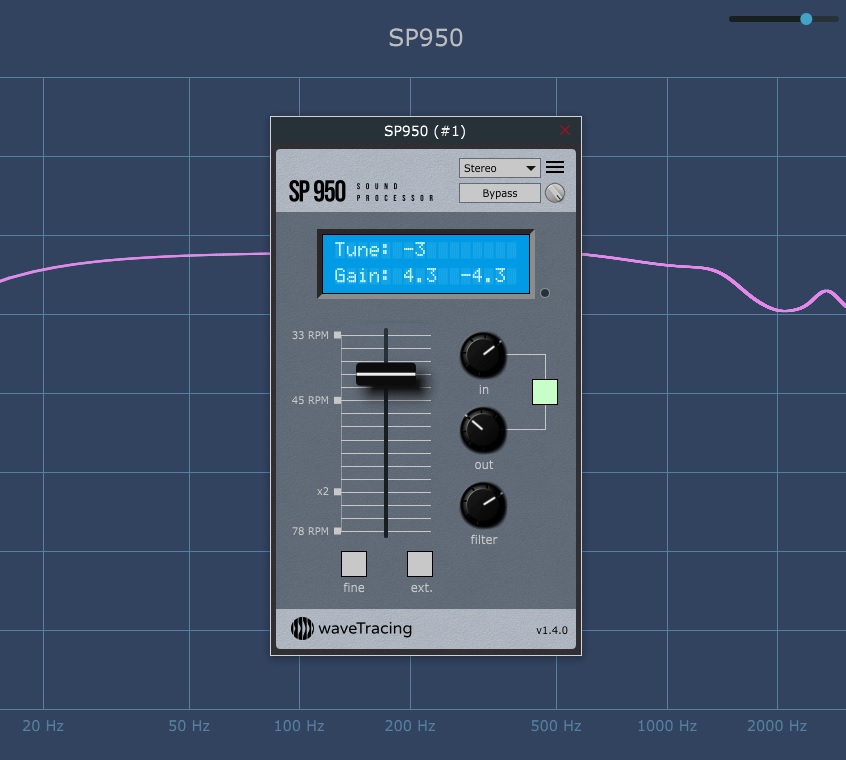Click the 50 Hz axis label

189,725
